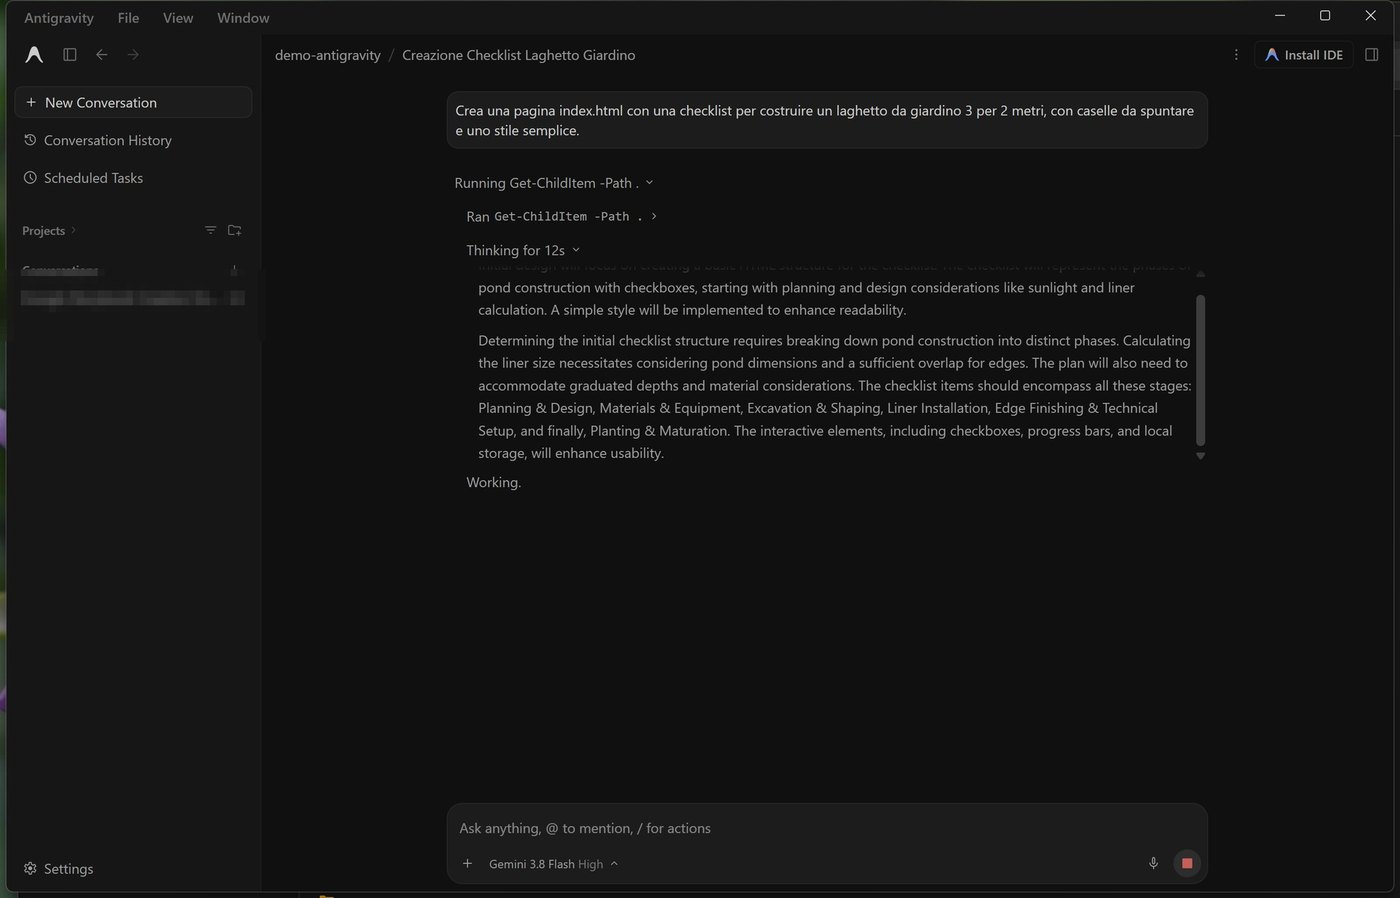Click the Antigravity logo icon in sidebar
This screenshot has height=898, width=1400.
(34, 55)
